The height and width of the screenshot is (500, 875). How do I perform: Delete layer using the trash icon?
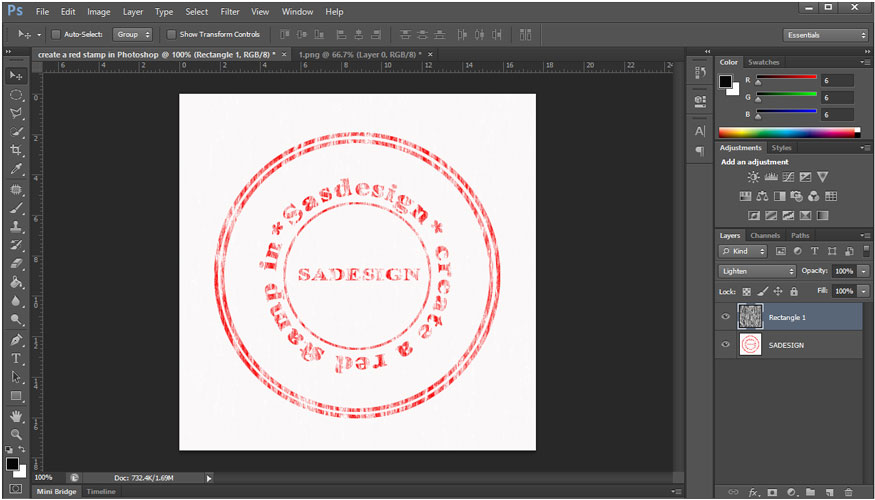848,492
